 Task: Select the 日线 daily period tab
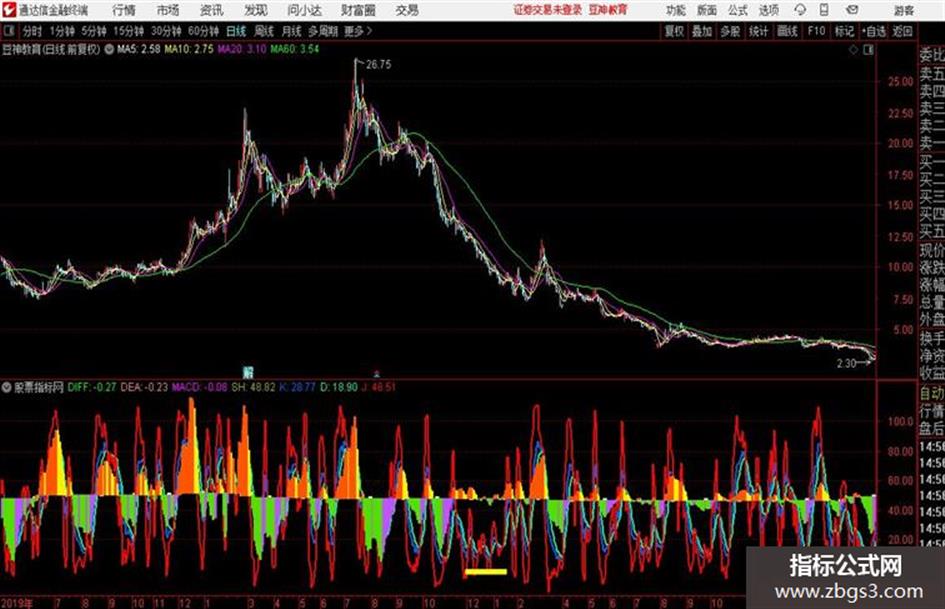coord(236,31)
